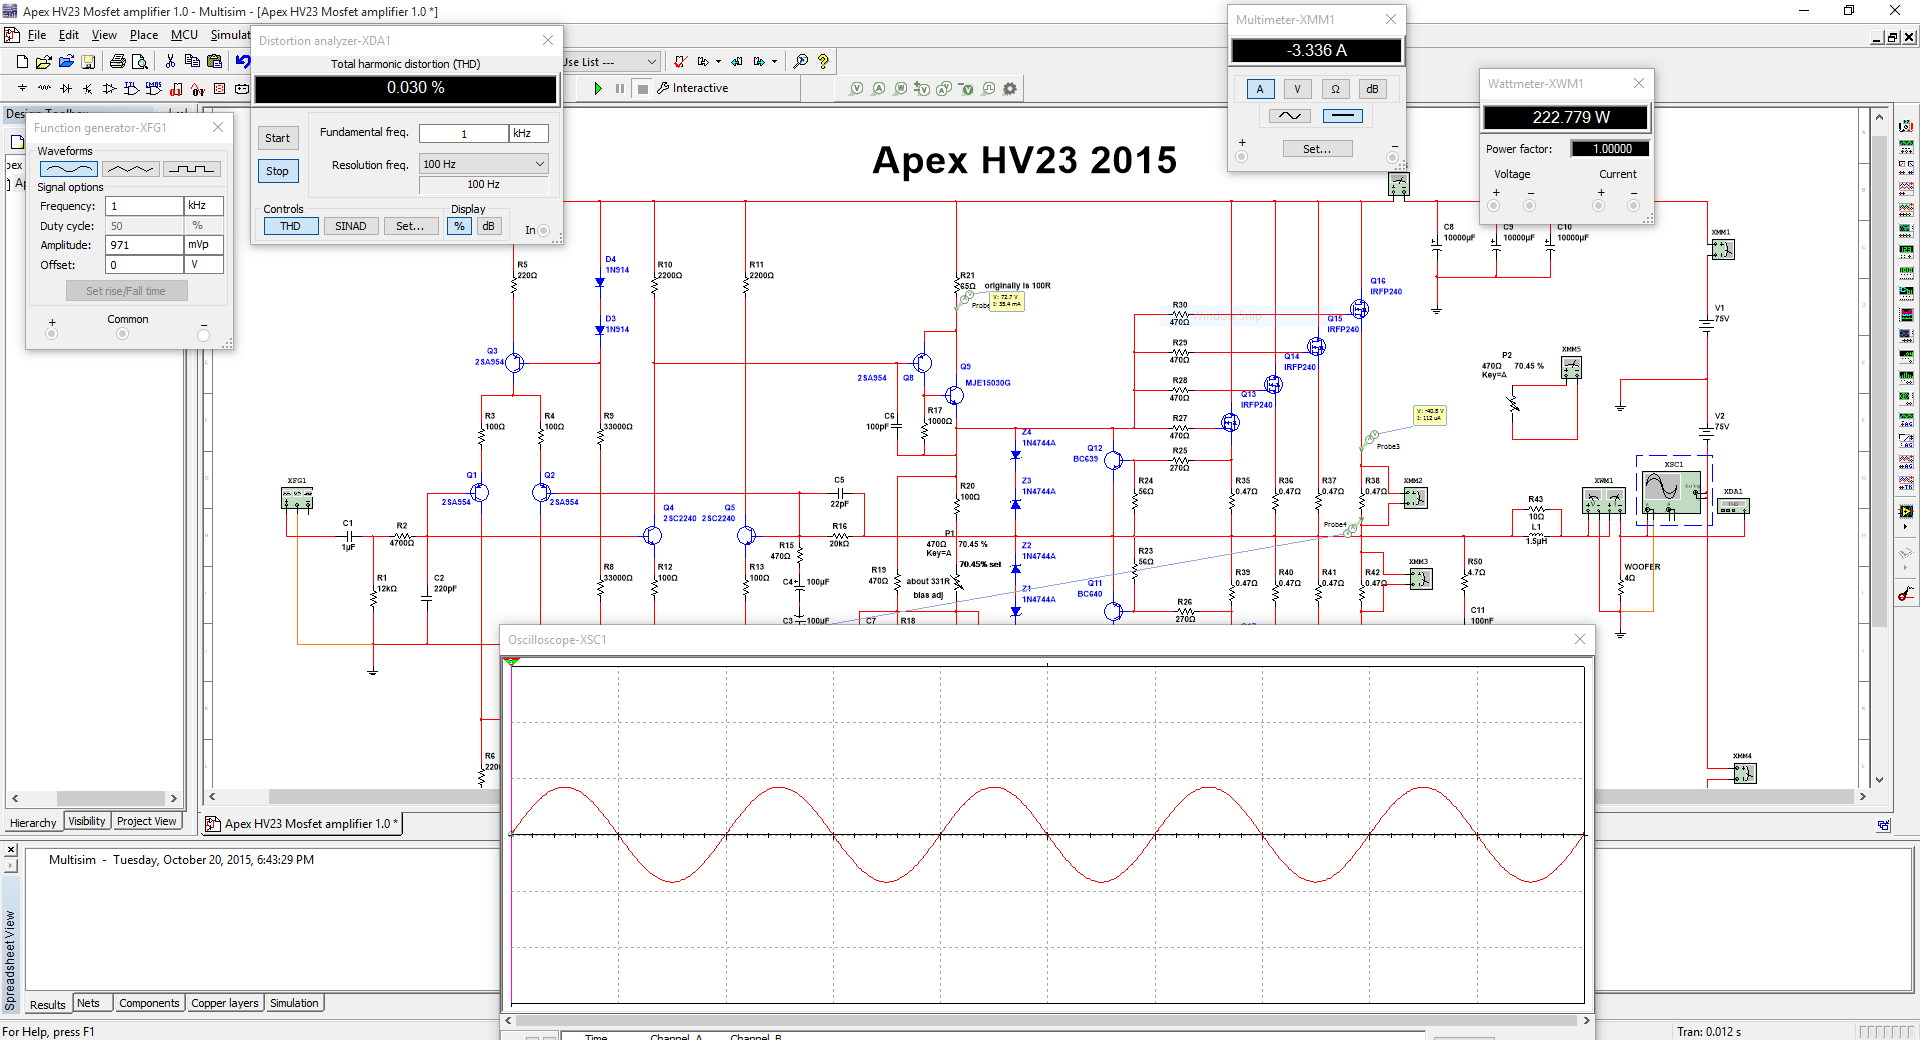Click the schematic horizontal scrollbar thumb
The width and height of the screenshot is (1920, 1040).
[x=385, y=797]
